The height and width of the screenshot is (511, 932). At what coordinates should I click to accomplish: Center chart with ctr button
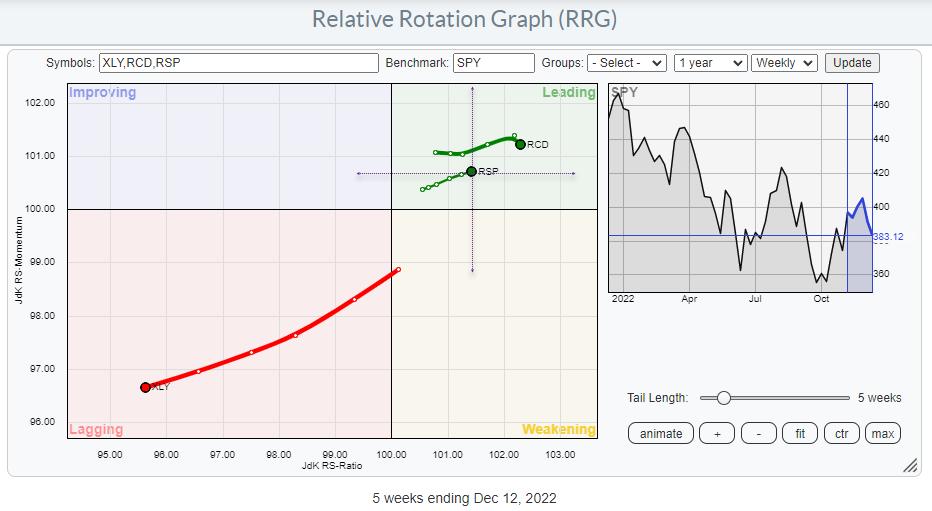pyautogui.click(x=842, y=433)
